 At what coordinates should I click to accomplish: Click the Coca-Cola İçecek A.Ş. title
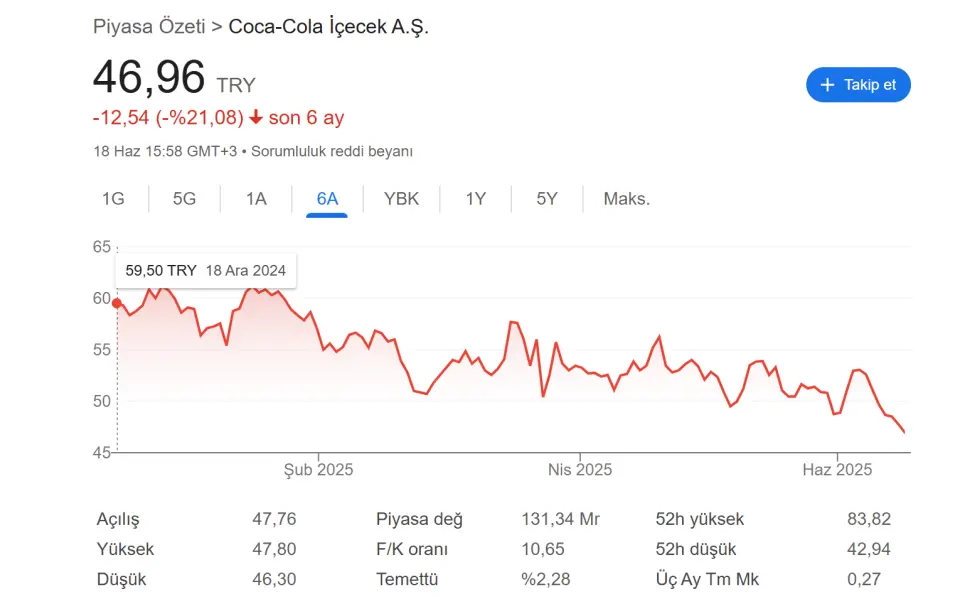tap(328, 27)
